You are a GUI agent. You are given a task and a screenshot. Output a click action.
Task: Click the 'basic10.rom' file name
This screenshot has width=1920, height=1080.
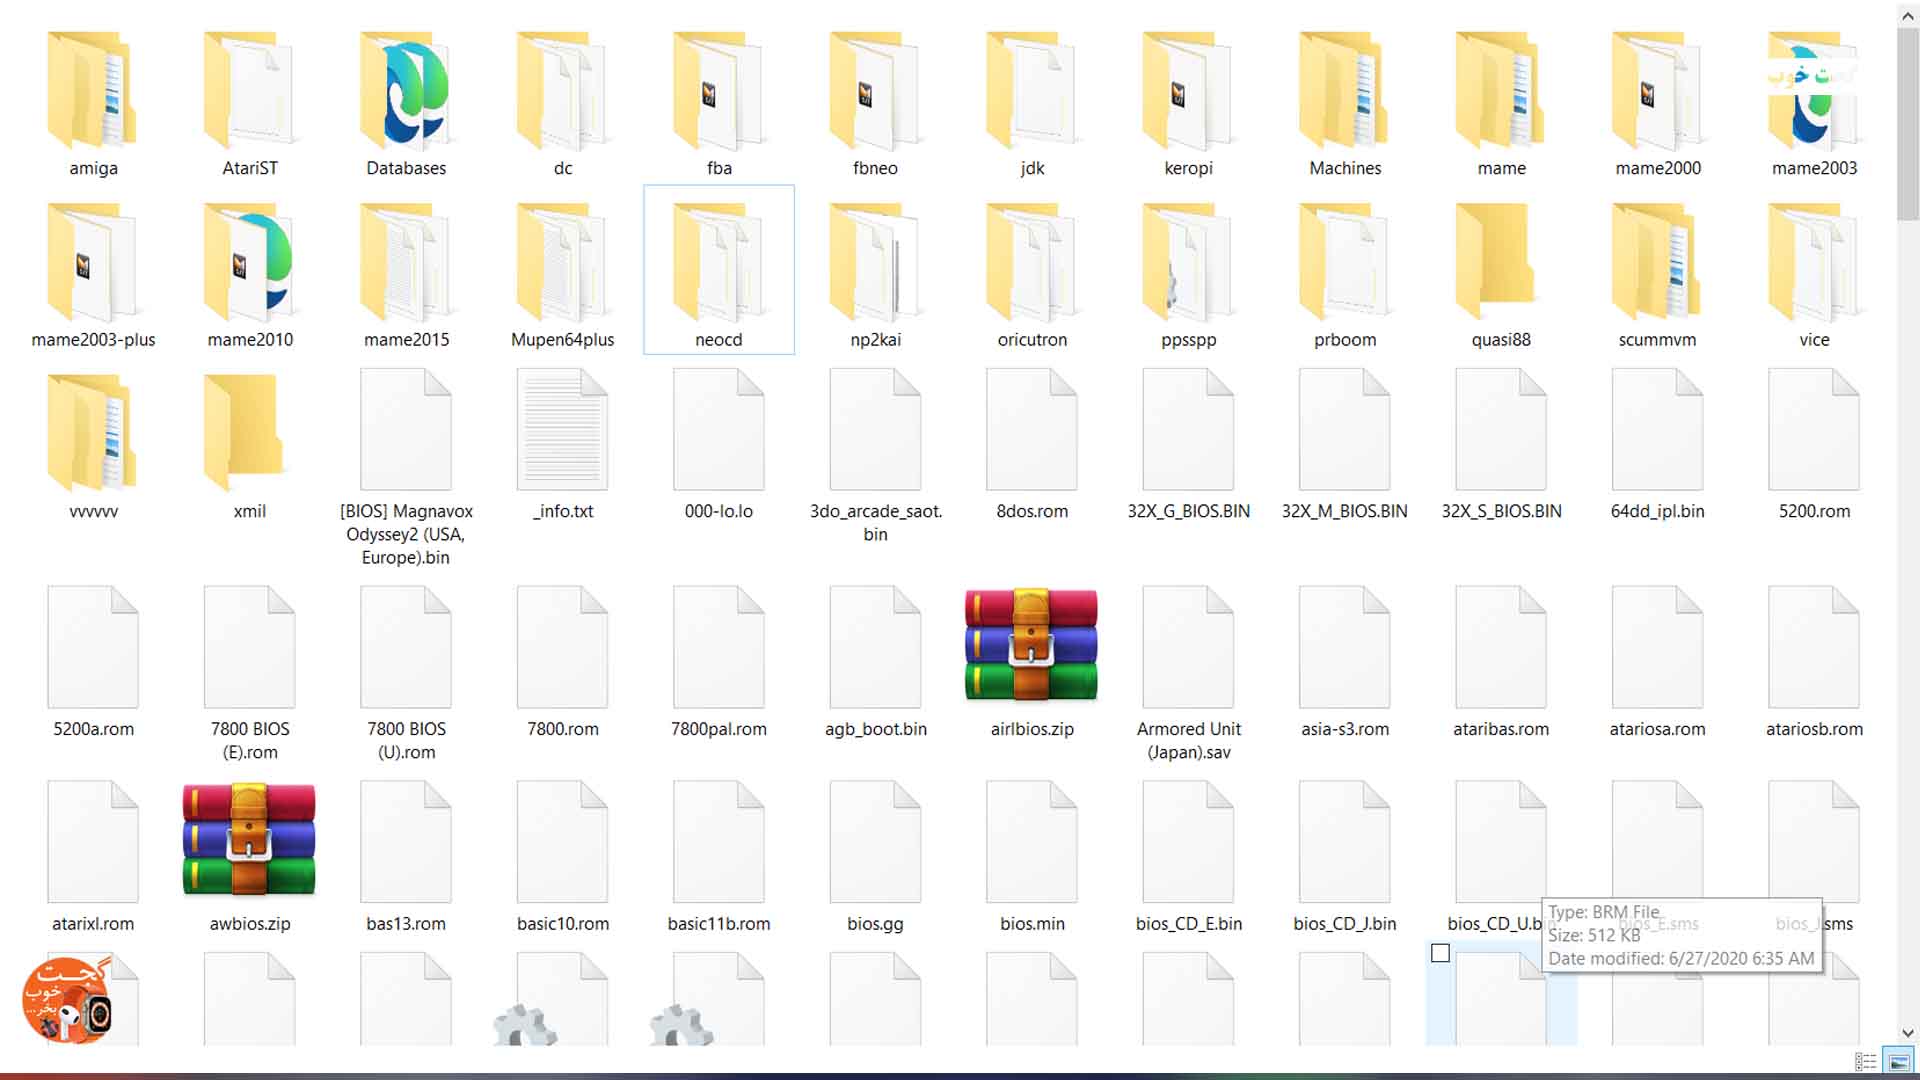pos(563,924)
